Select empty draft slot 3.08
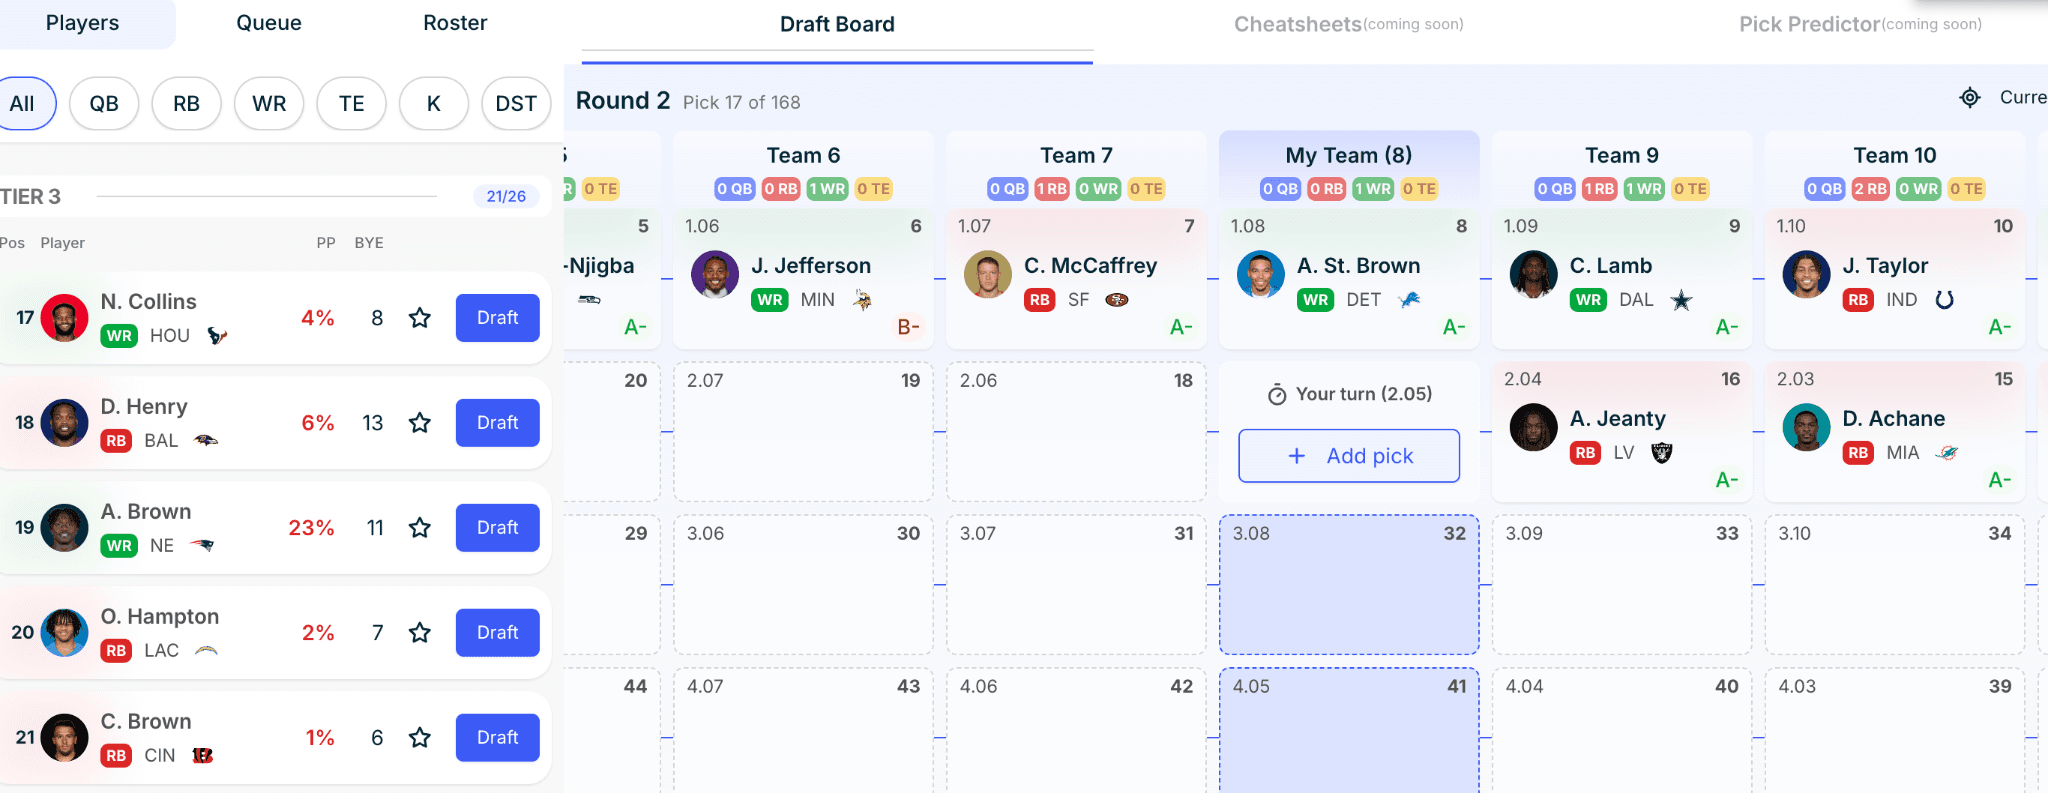Viewport: 2048px width, 793px height. pyautogui.click(x=1349, y=585)
